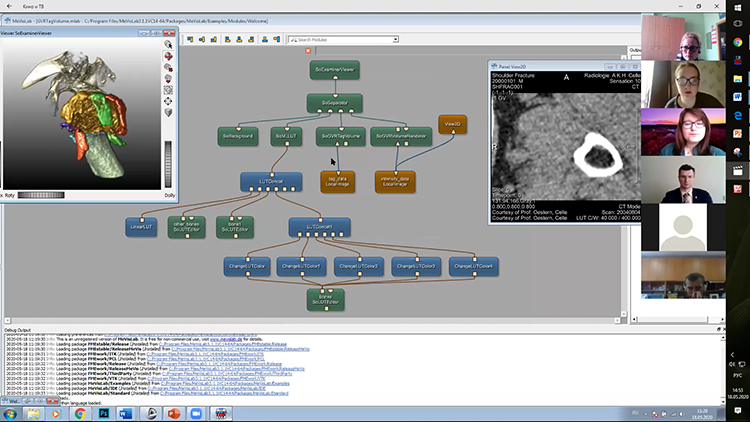Screen dimensions: 750x422
Task: Select the LUTConcat module node
Action: pyautogui.click(x=271, y=182)
